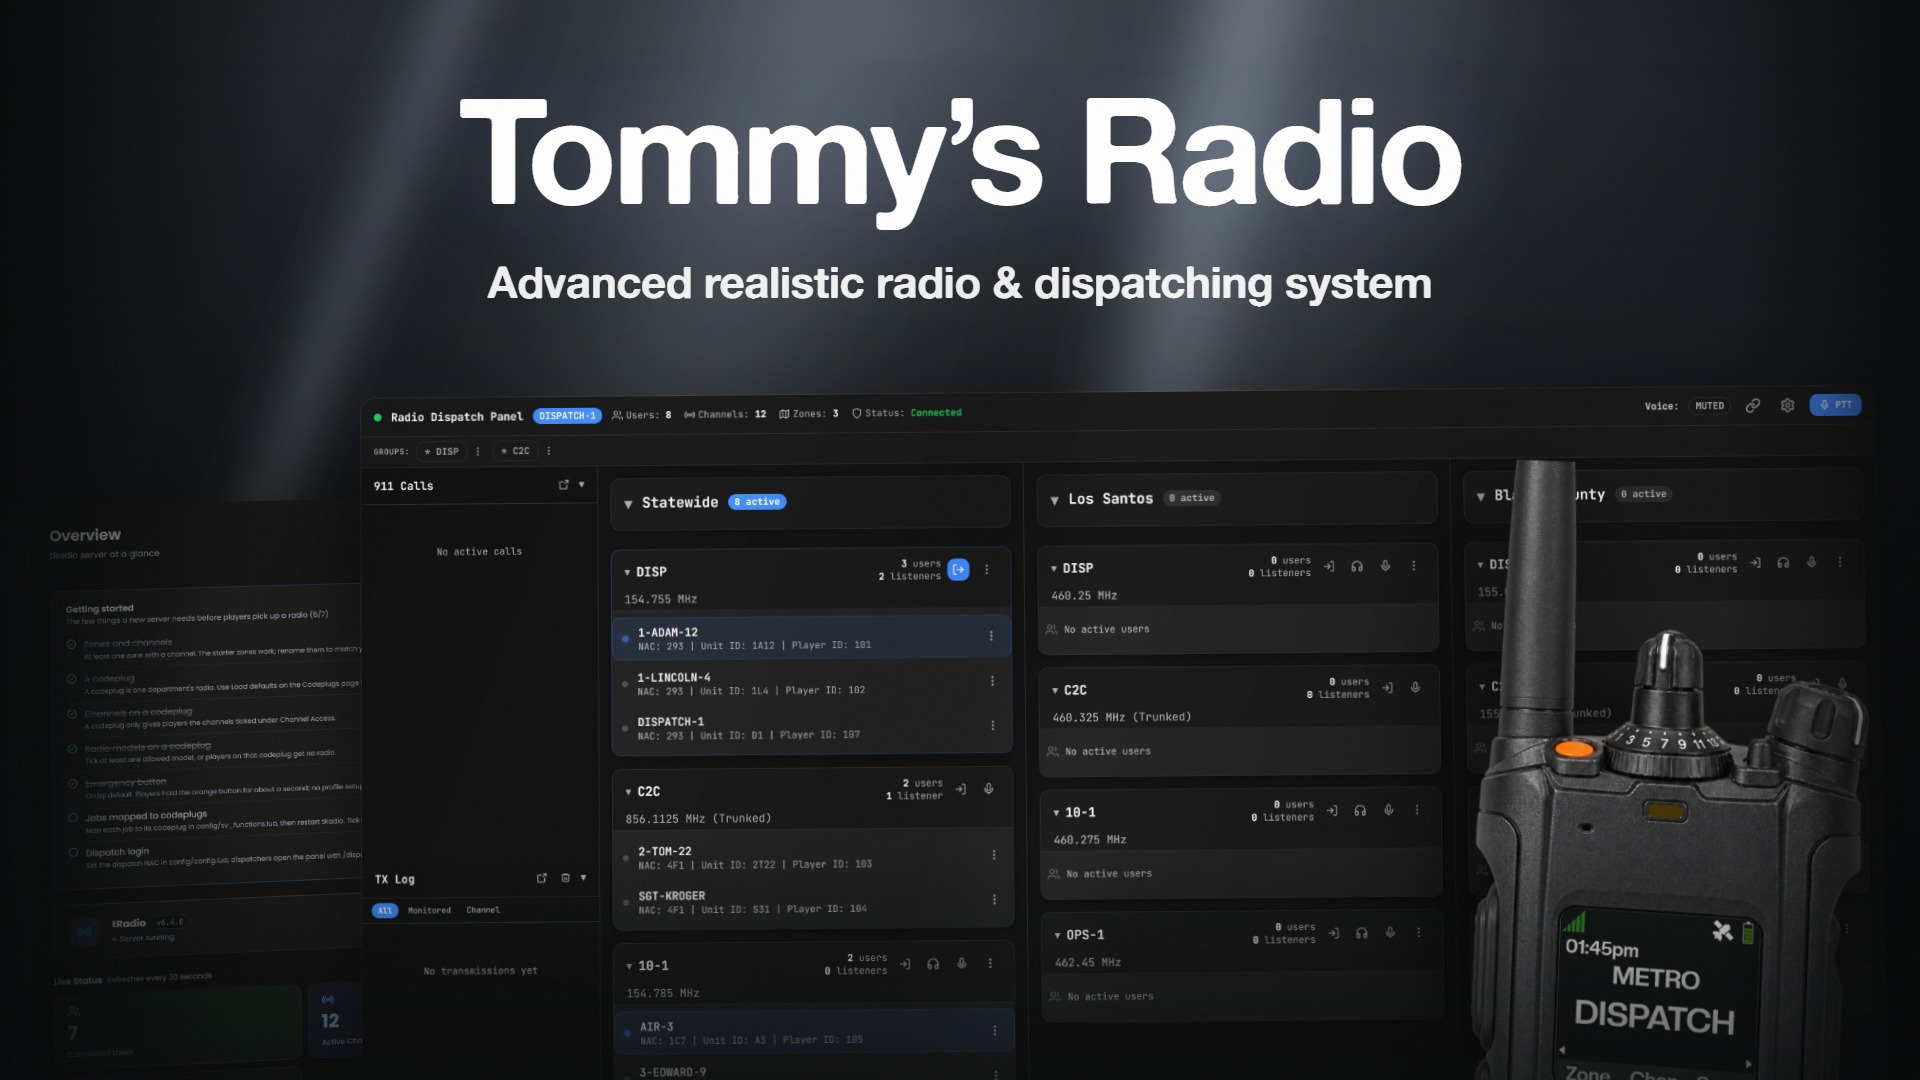Clear TX Log with the trash icon
Viewport: 1920px width, 1080px height.
click(565, 878)
